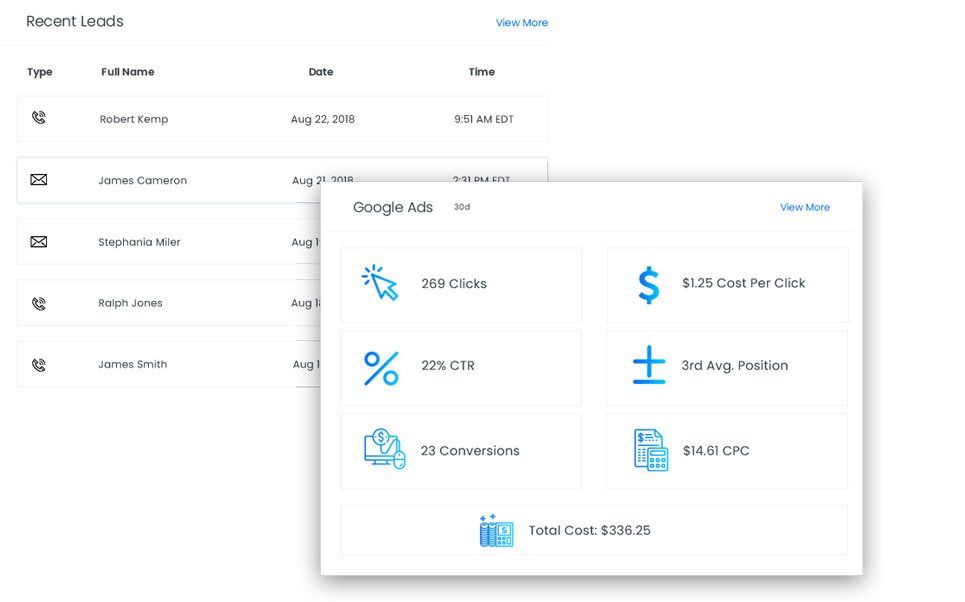Image resolution: width=965 pixels, height=602 pixels.
Task: Click the 23 Conversions value
Action: coord(470,451)
